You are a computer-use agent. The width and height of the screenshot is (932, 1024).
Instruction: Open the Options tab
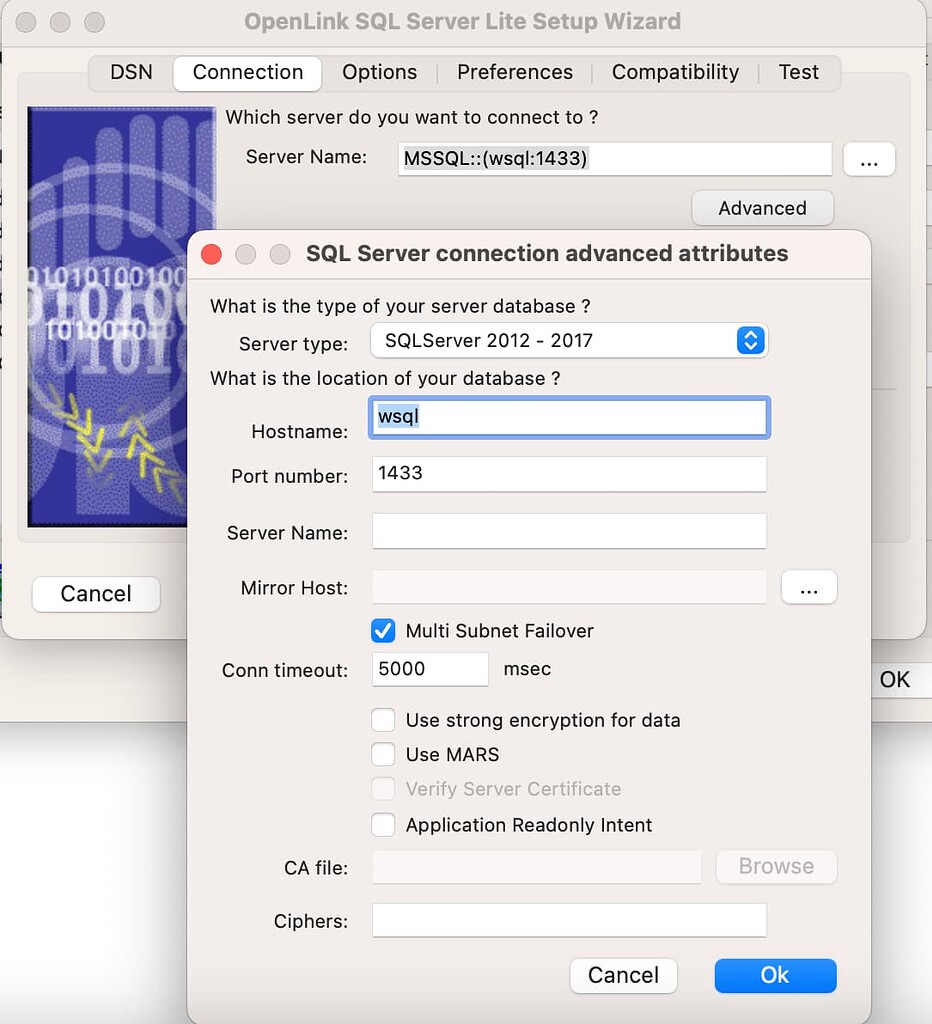[379, 72]
